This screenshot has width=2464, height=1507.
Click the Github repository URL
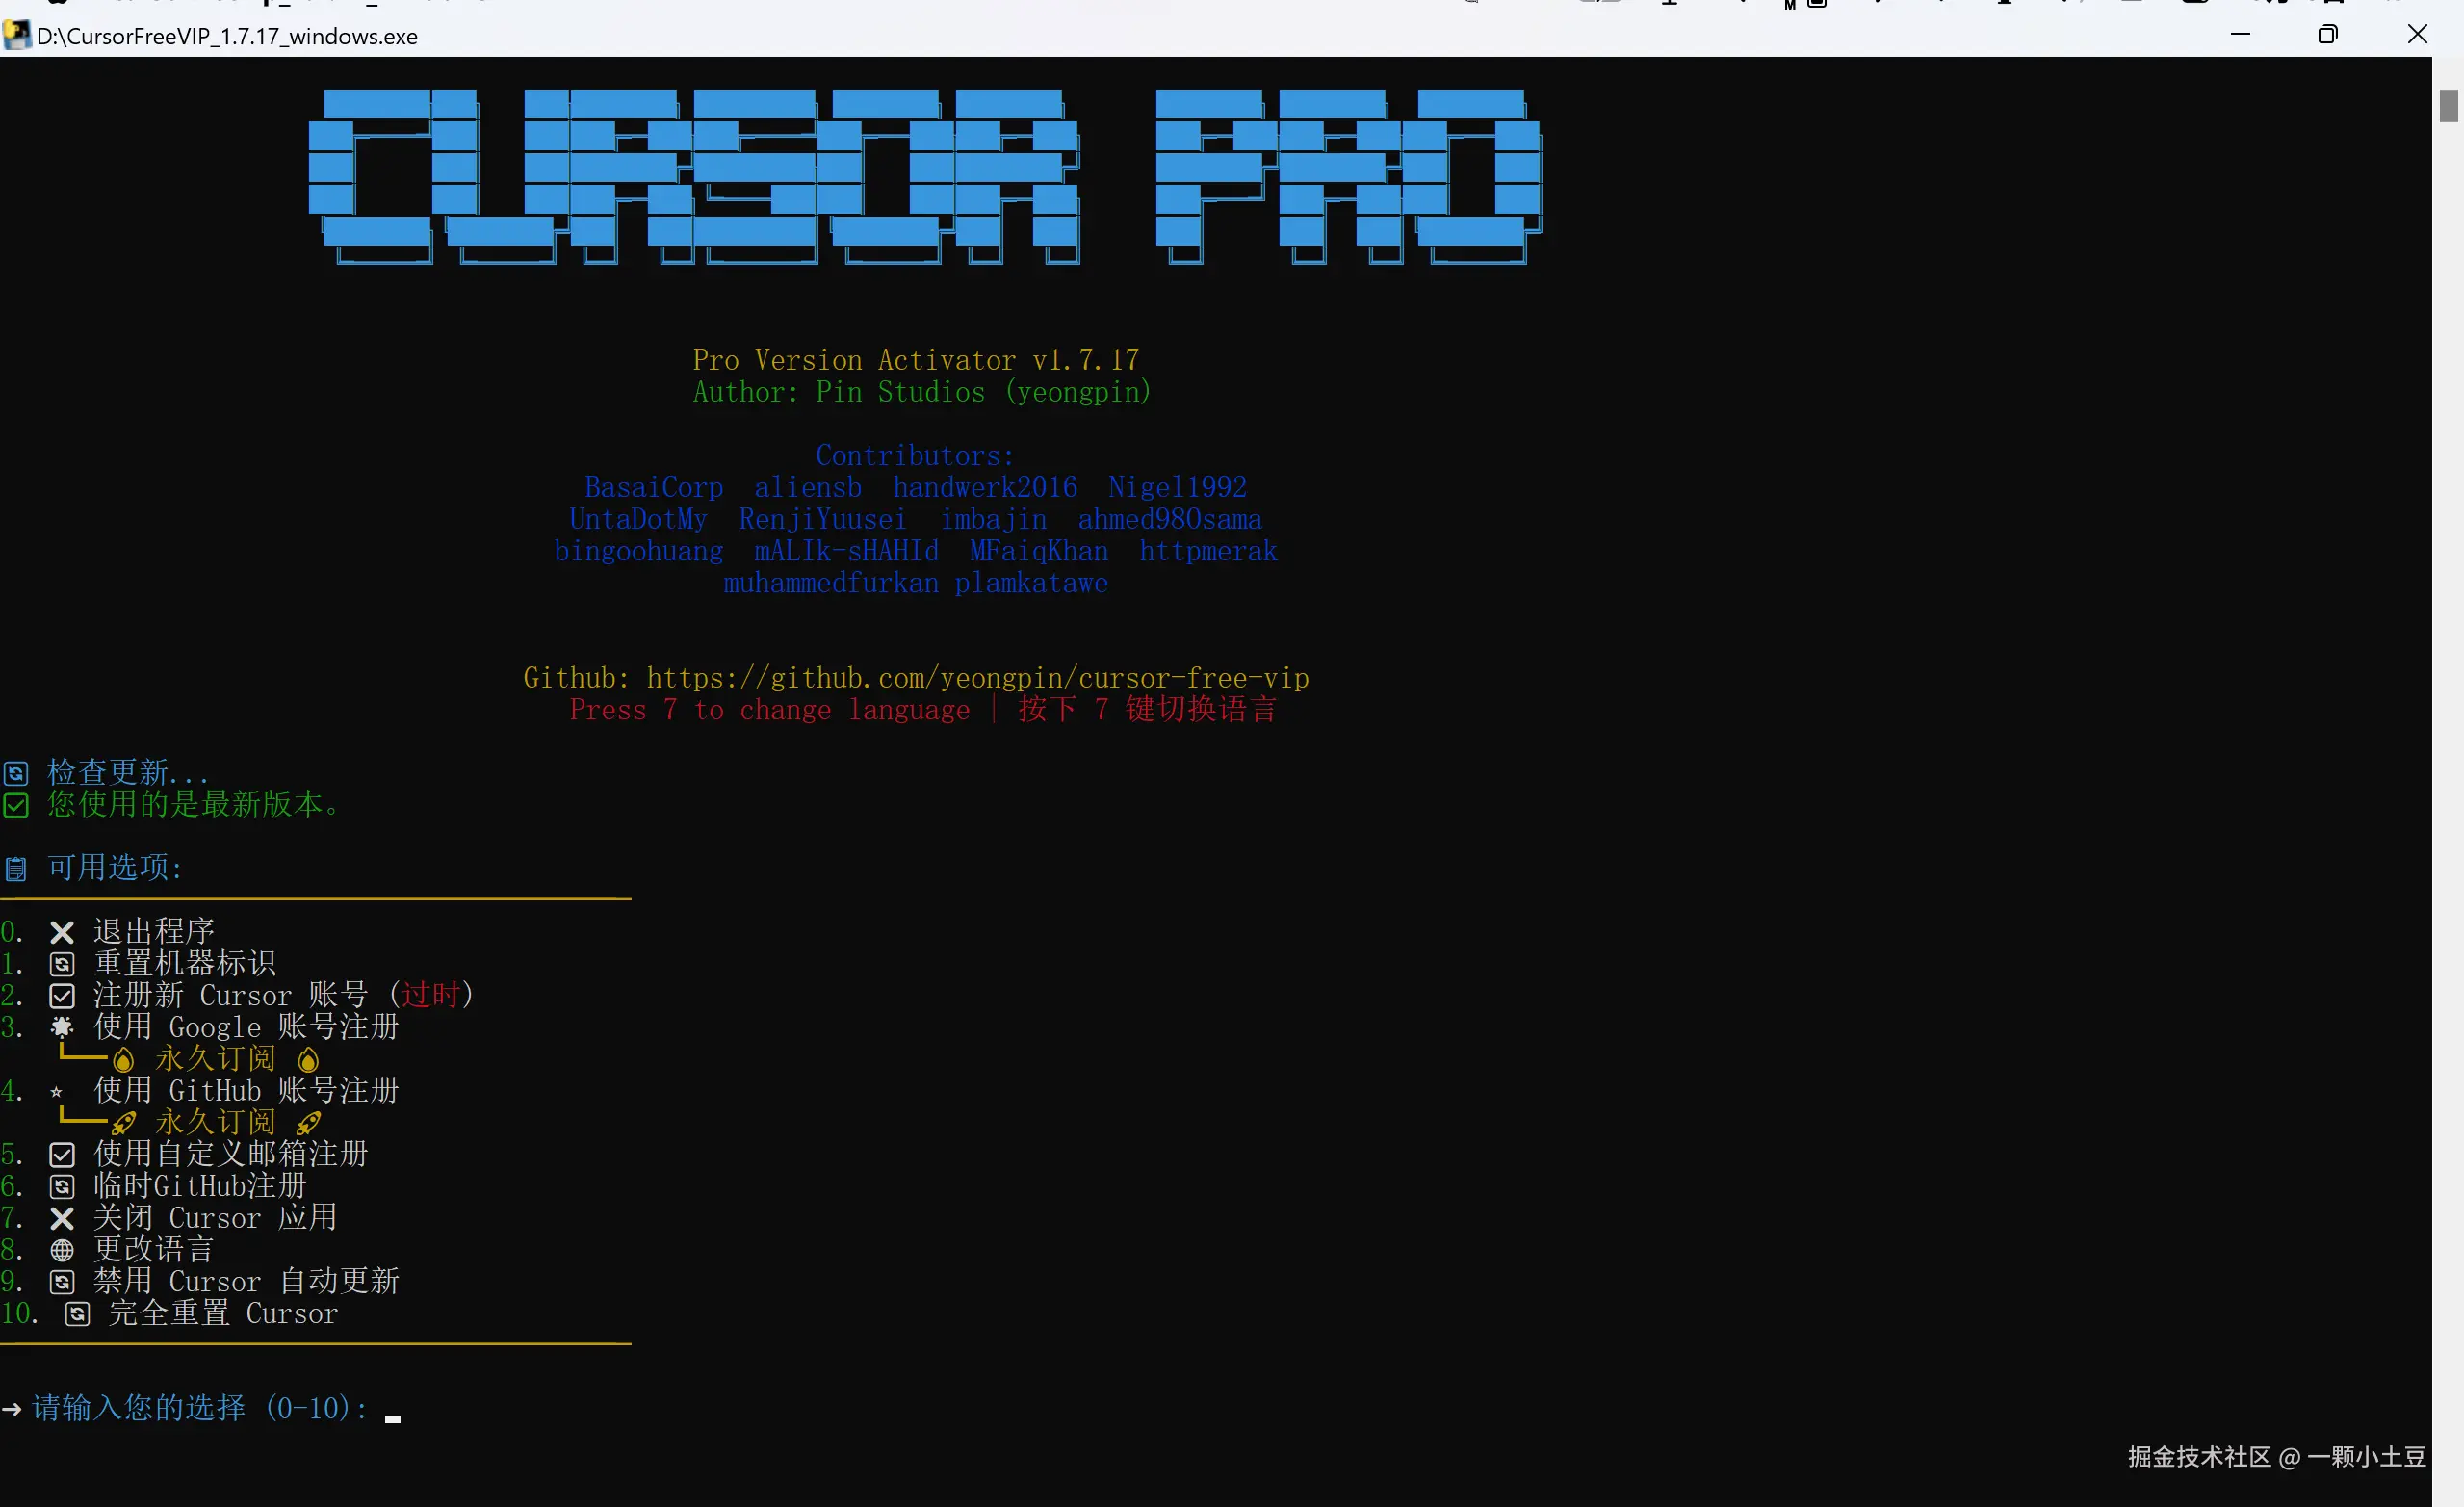[x=977, y=678]
